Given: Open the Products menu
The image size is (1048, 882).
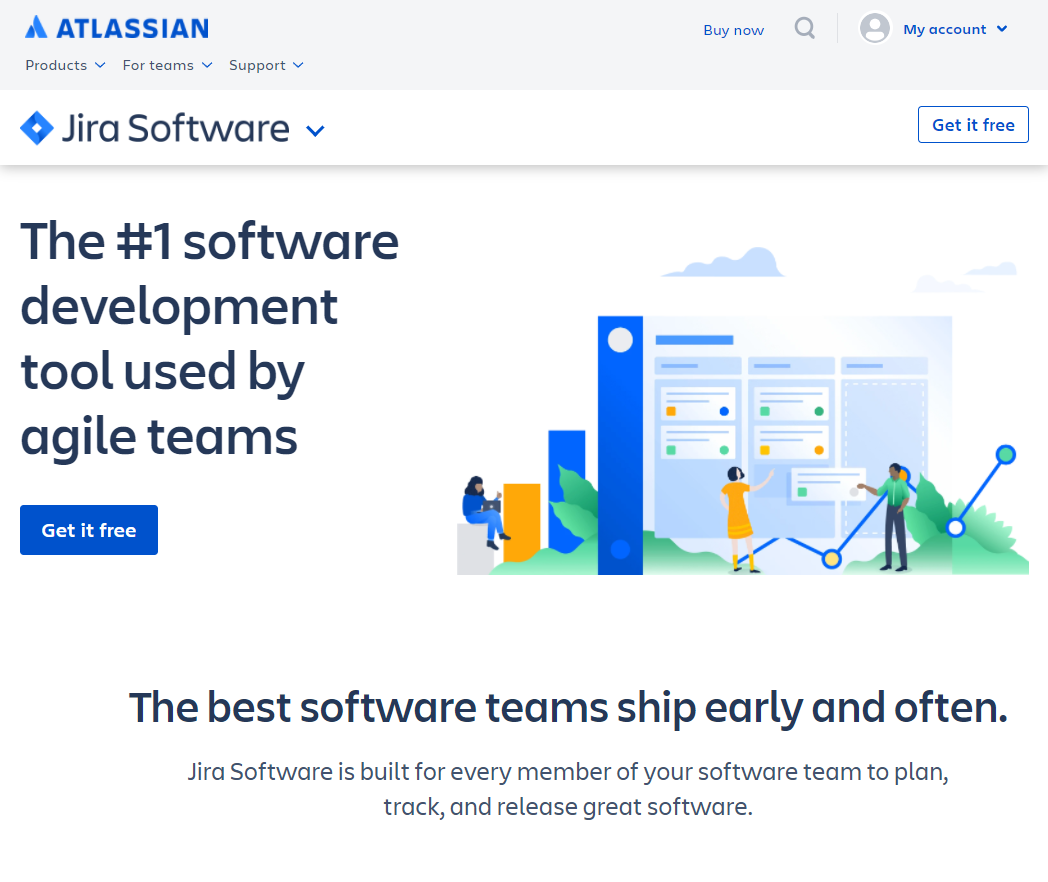Looking at the screenshot, I should point(66,65).
